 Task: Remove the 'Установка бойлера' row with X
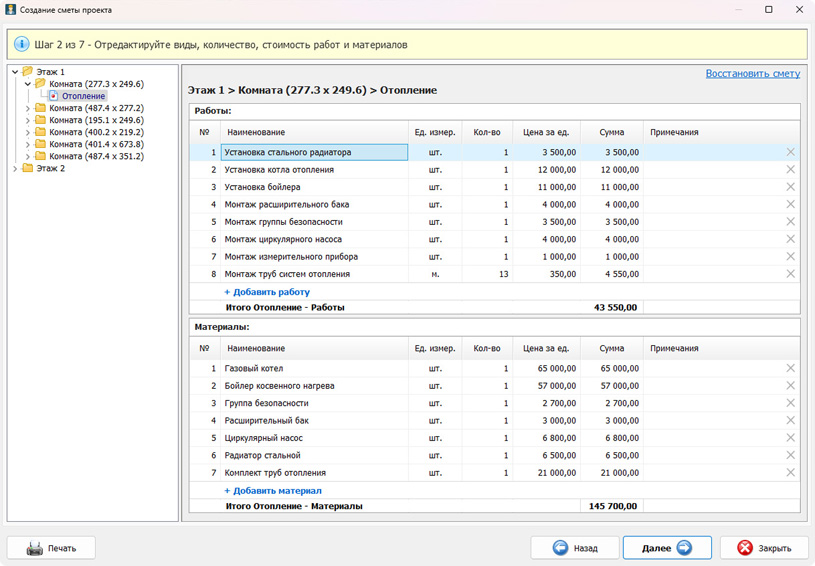pos(790,187)
